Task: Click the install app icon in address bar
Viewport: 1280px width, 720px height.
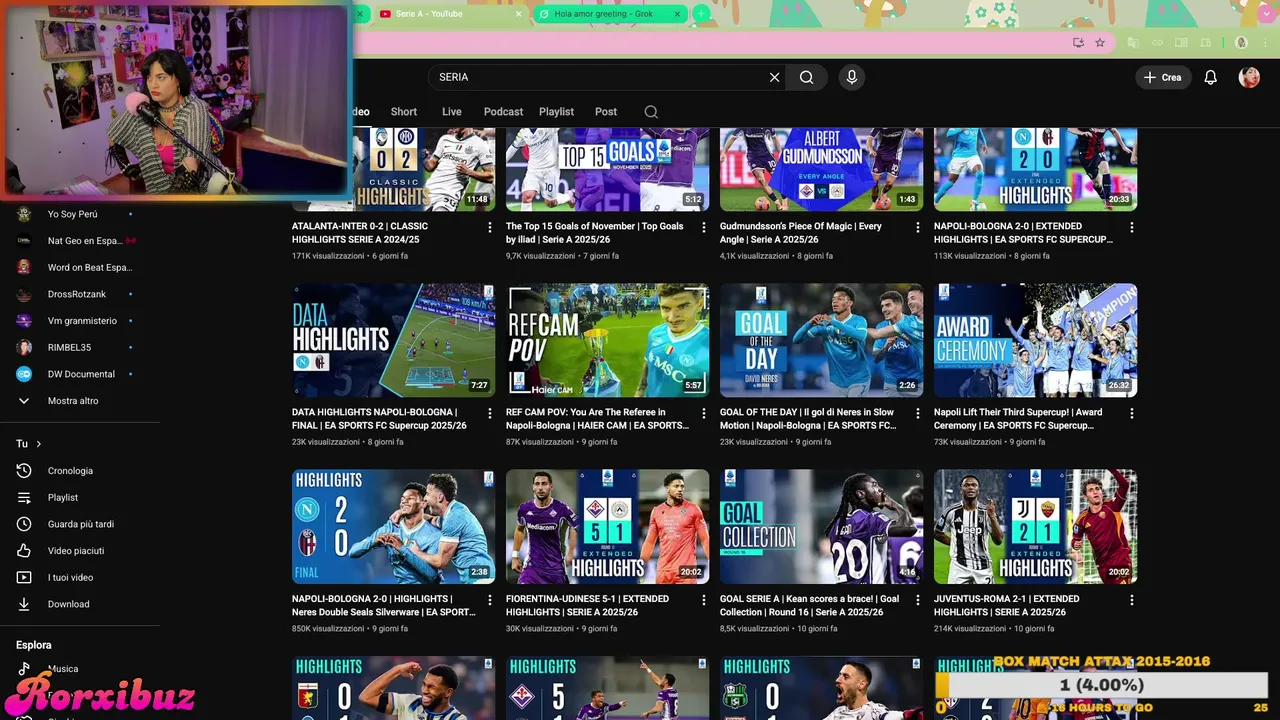Action: point(1078,43)
